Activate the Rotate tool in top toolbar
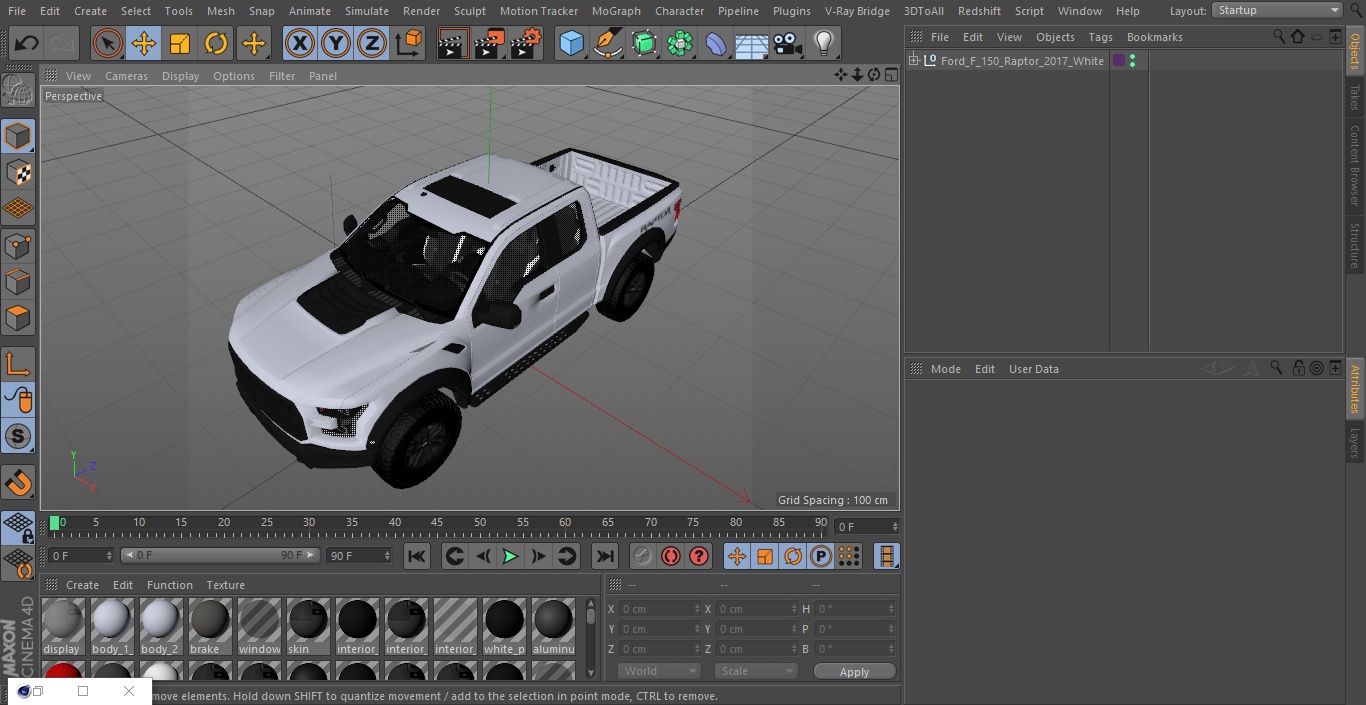Viewport: 1366px width, 705px height. pyautogui.click(x=216, y=43)
